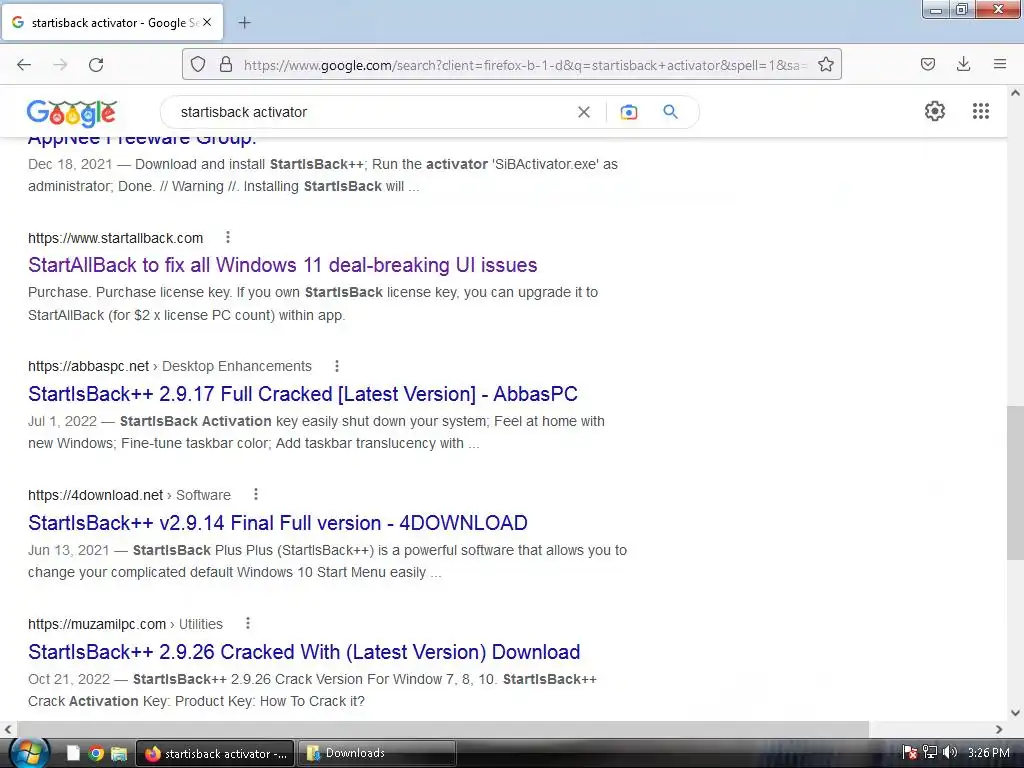Go to the Google logo homepage
Screen dimensions: 1024x768
point(72,113)
